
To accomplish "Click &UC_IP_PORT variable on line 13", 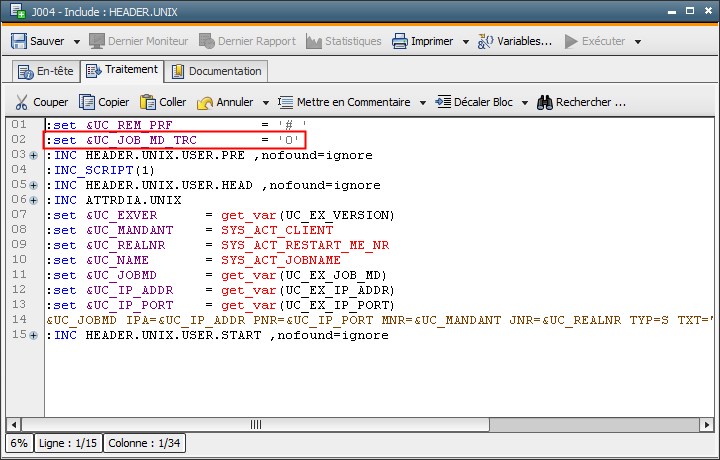I will [129, 305].
